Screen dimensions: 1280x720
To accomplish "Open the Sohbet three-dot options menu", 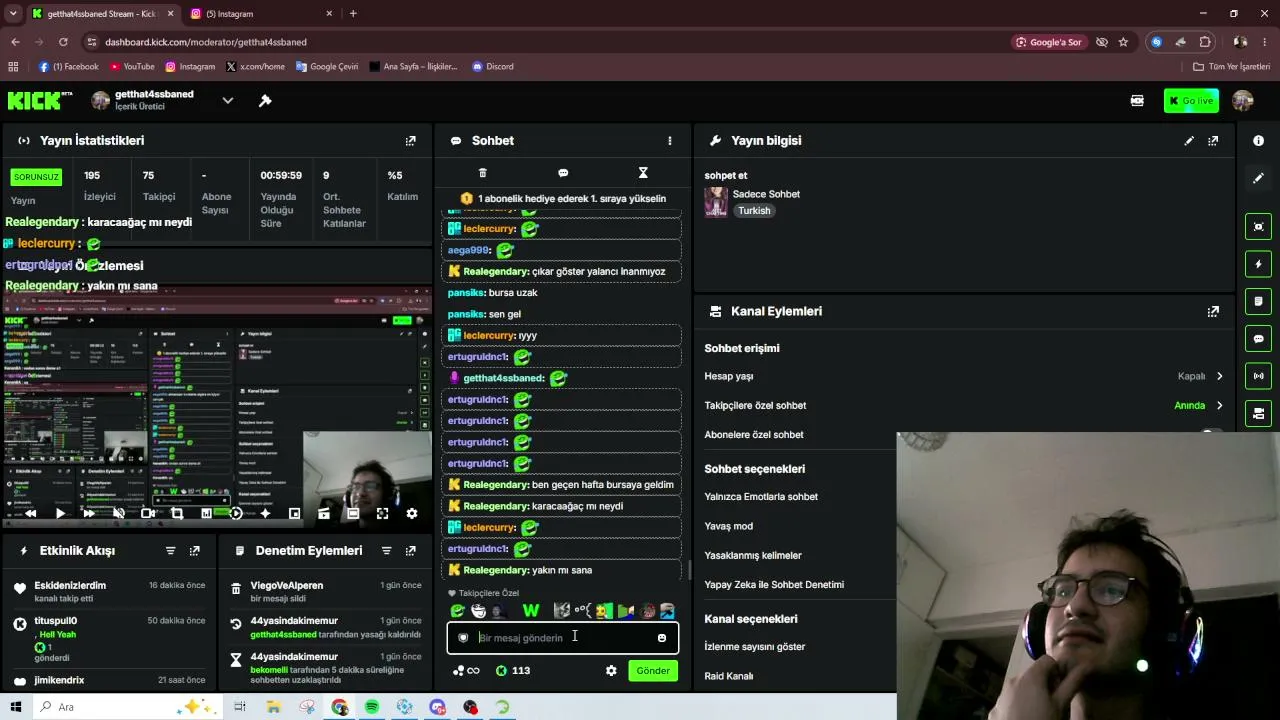I will pos(670,141).
